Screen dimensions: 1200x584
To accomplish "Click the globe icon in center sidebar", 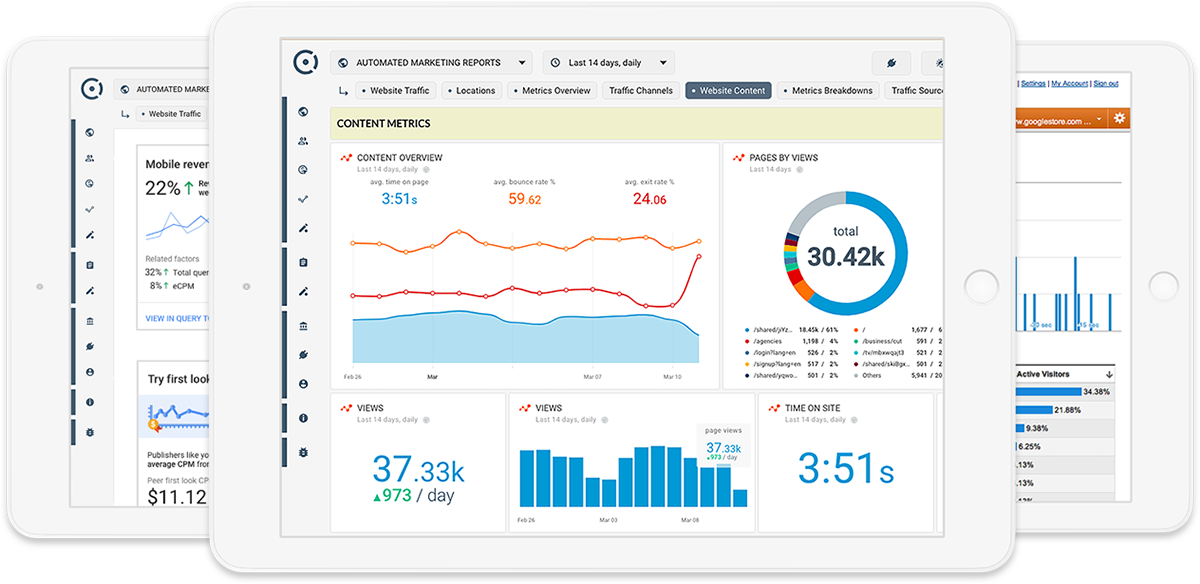I will coord(303,112).
